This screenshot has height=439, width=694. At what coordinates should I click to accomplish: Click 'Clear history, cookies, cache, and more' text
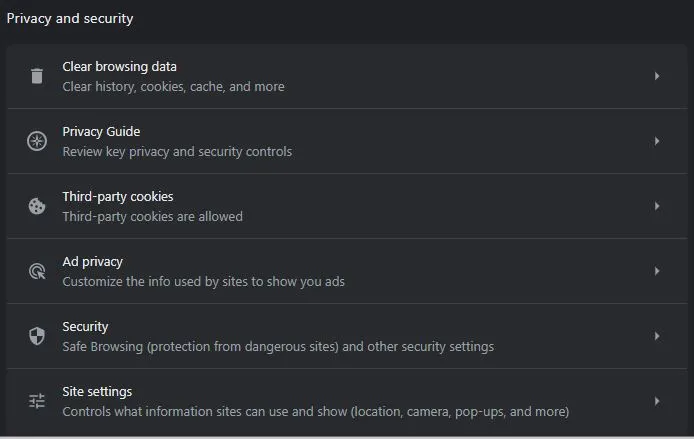174,87
